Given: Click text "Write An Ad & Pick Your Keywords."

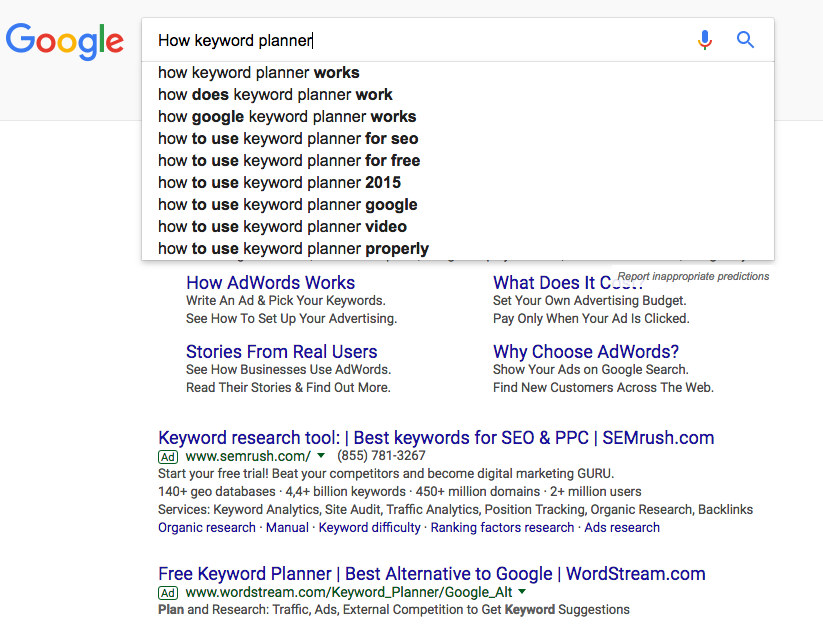Looking at the screenshot, I should 286,301.
